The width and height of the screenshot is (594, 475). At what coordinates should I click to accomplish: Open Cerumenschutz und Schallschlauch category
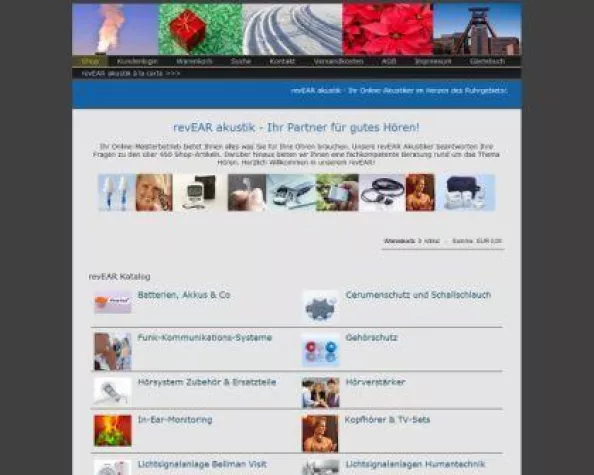(418, 295)
